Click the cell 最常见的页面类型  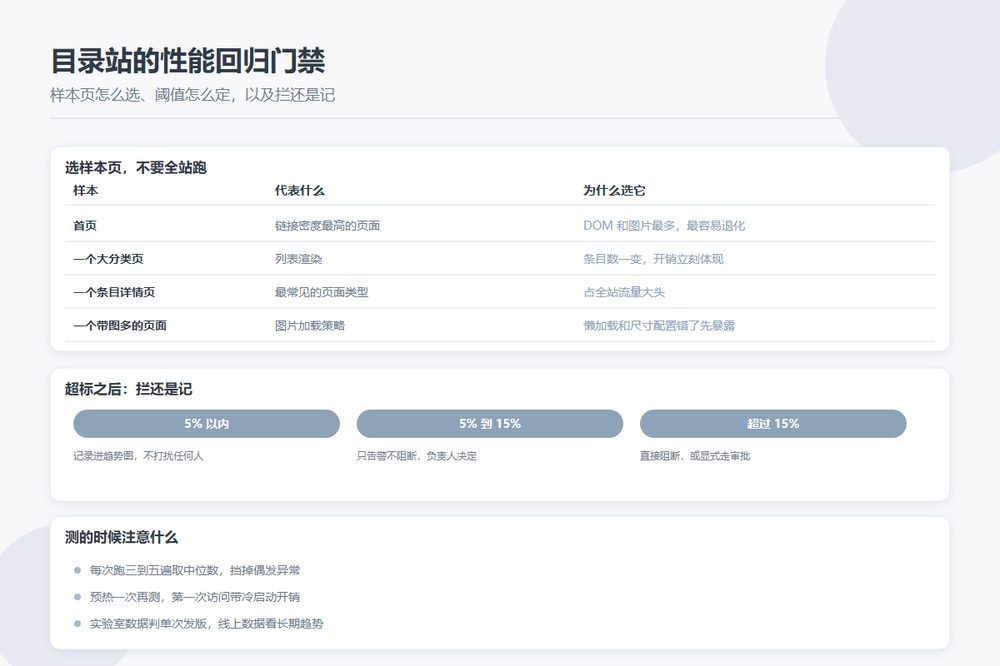point(321,292)
